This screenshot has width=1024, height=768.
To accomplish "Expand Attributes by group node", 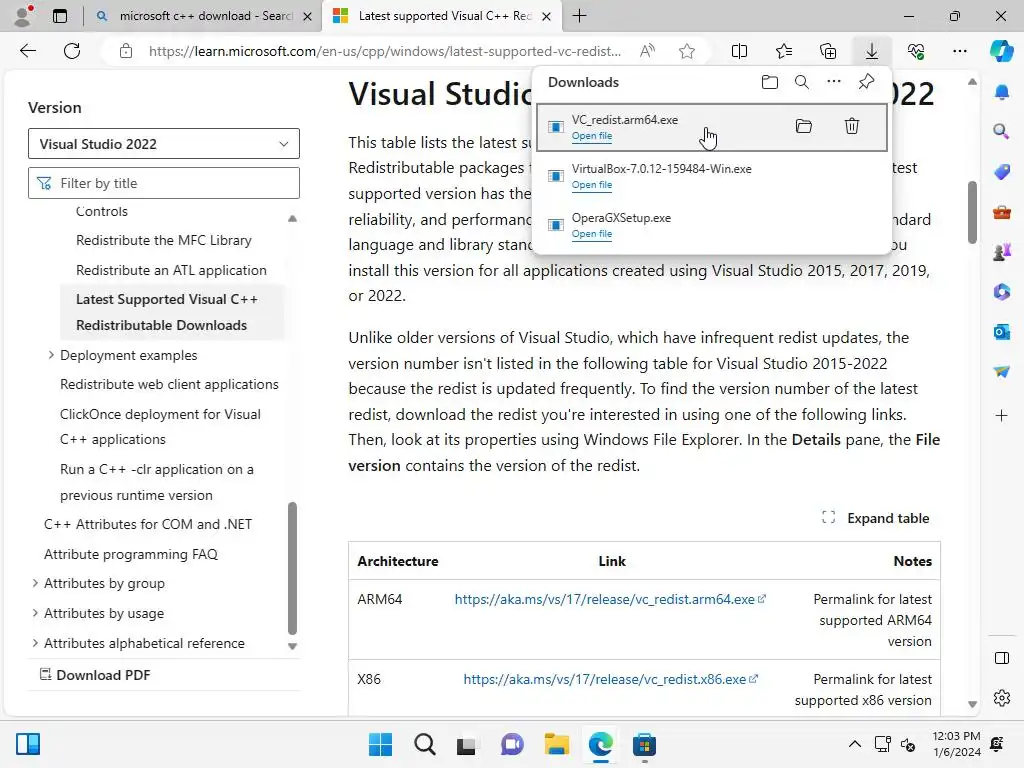I will [x=35, y=583].
